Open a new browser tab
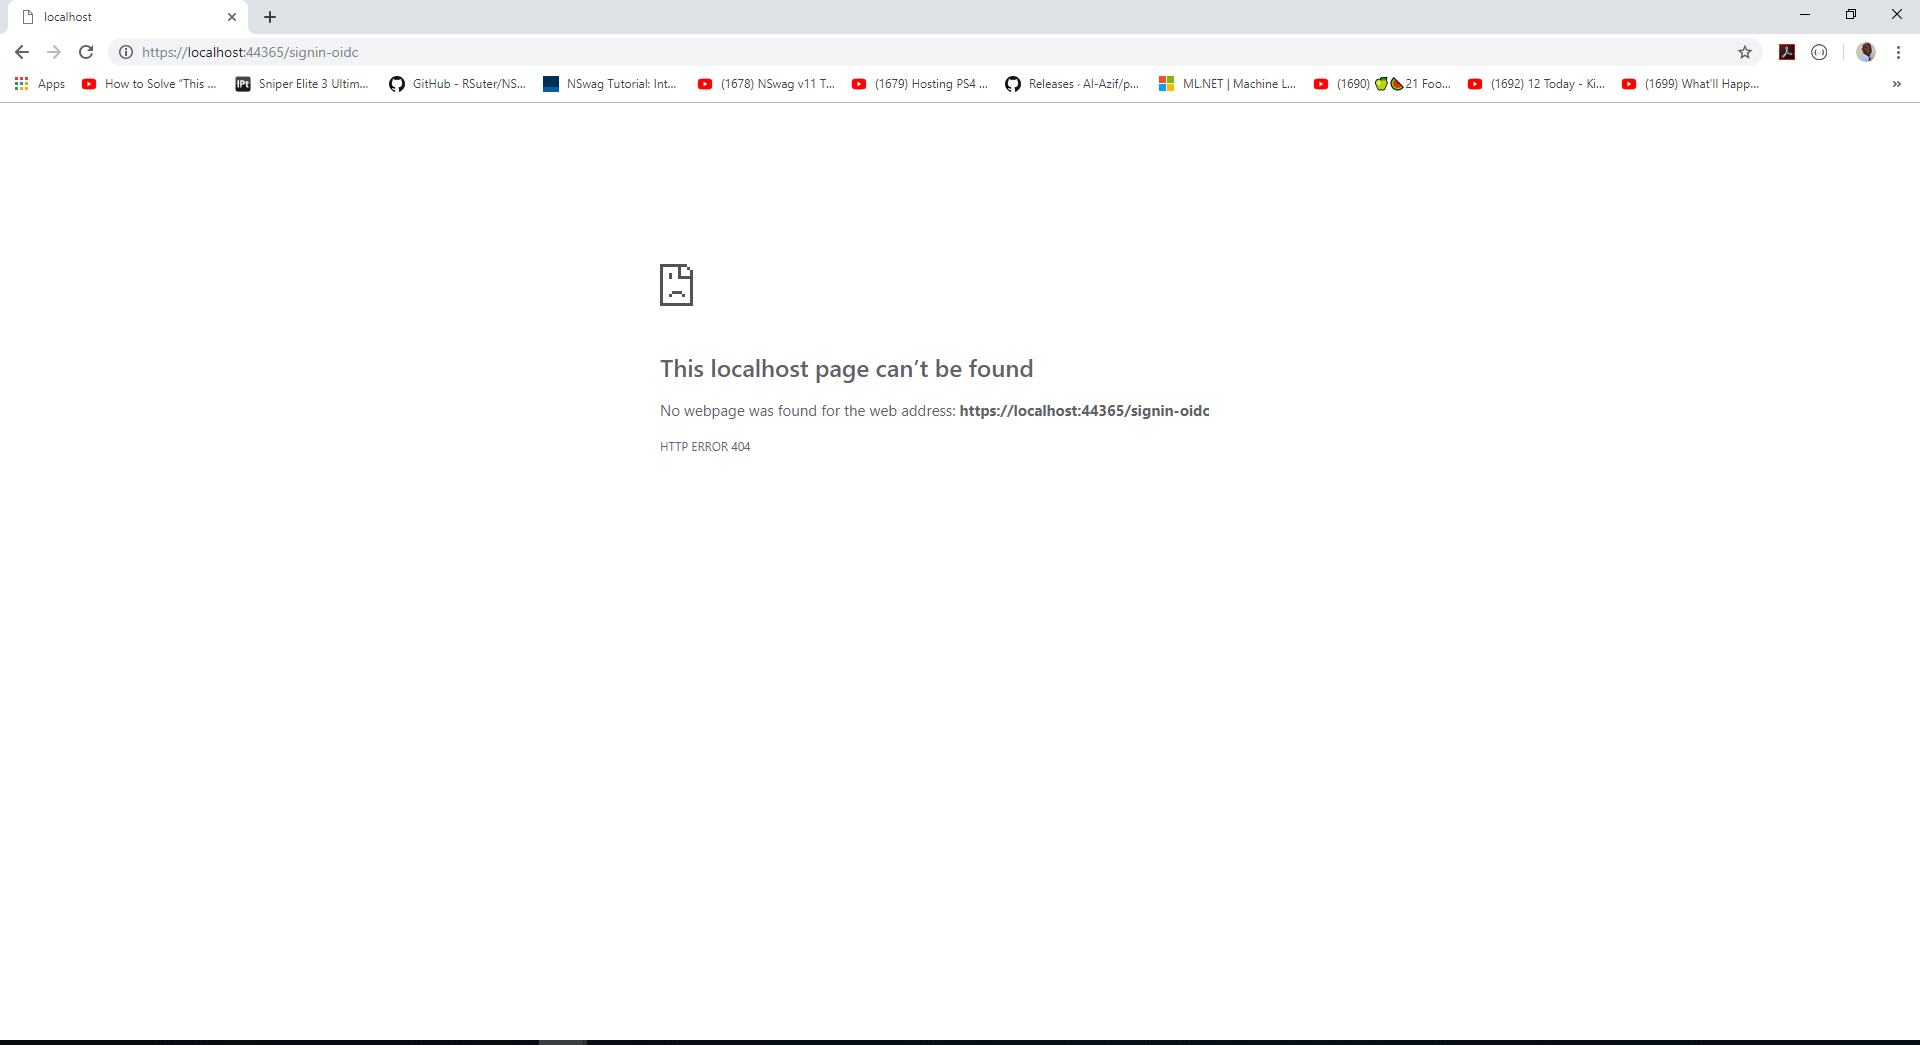 pos(269,16)
